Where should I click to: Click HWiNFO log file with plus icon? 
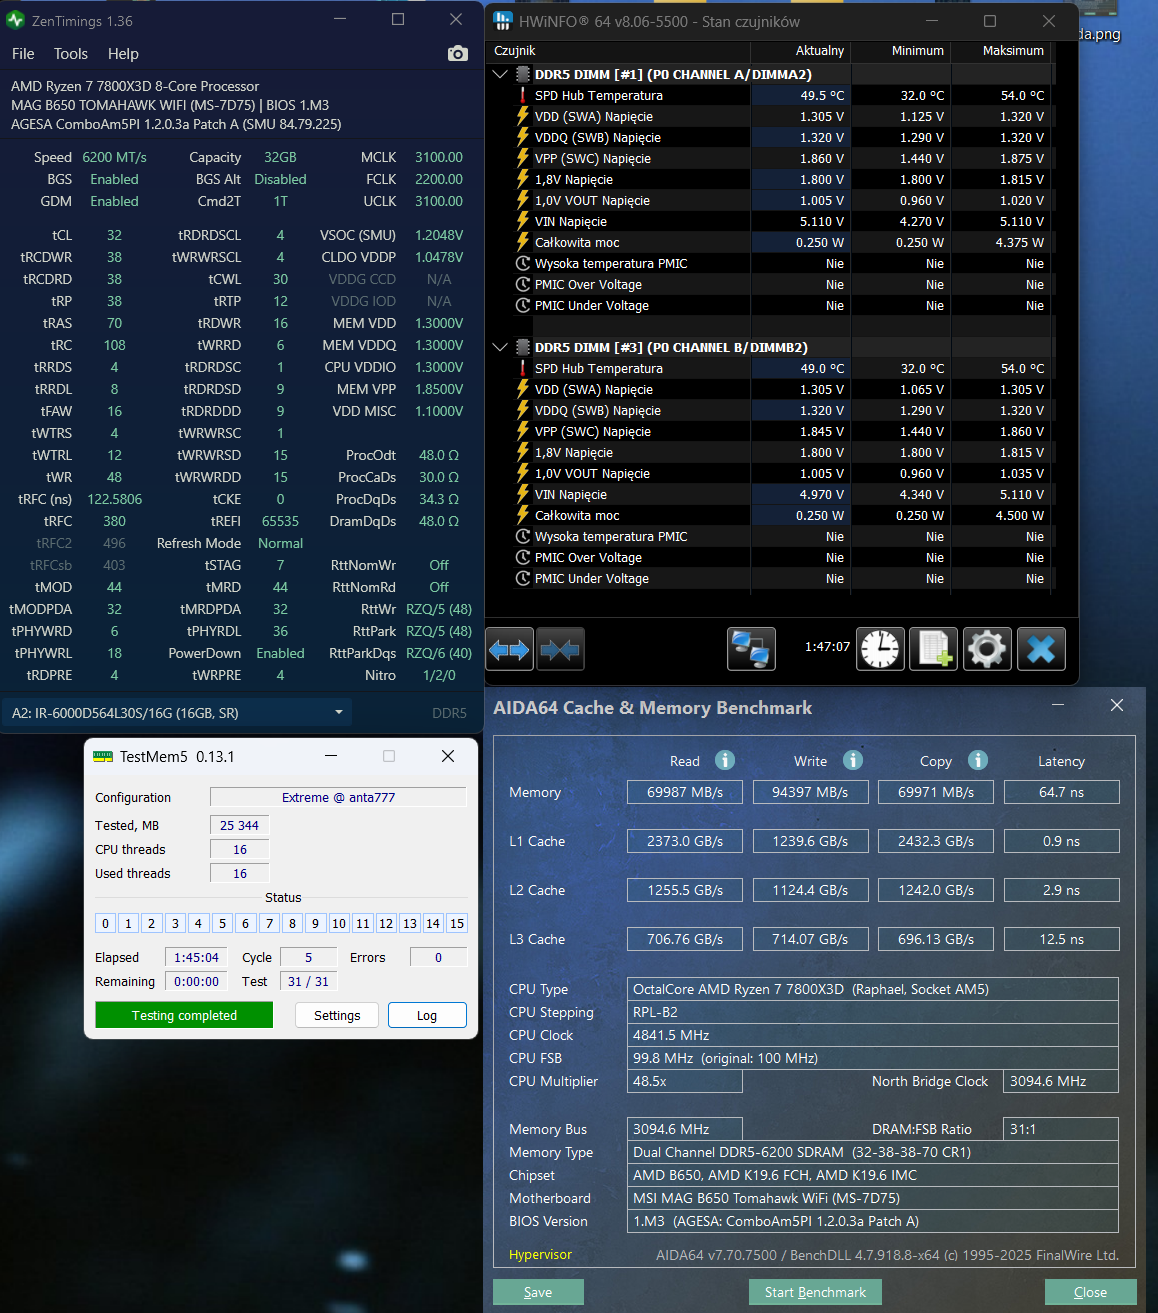pyautogui.click(x=933, y=650)
